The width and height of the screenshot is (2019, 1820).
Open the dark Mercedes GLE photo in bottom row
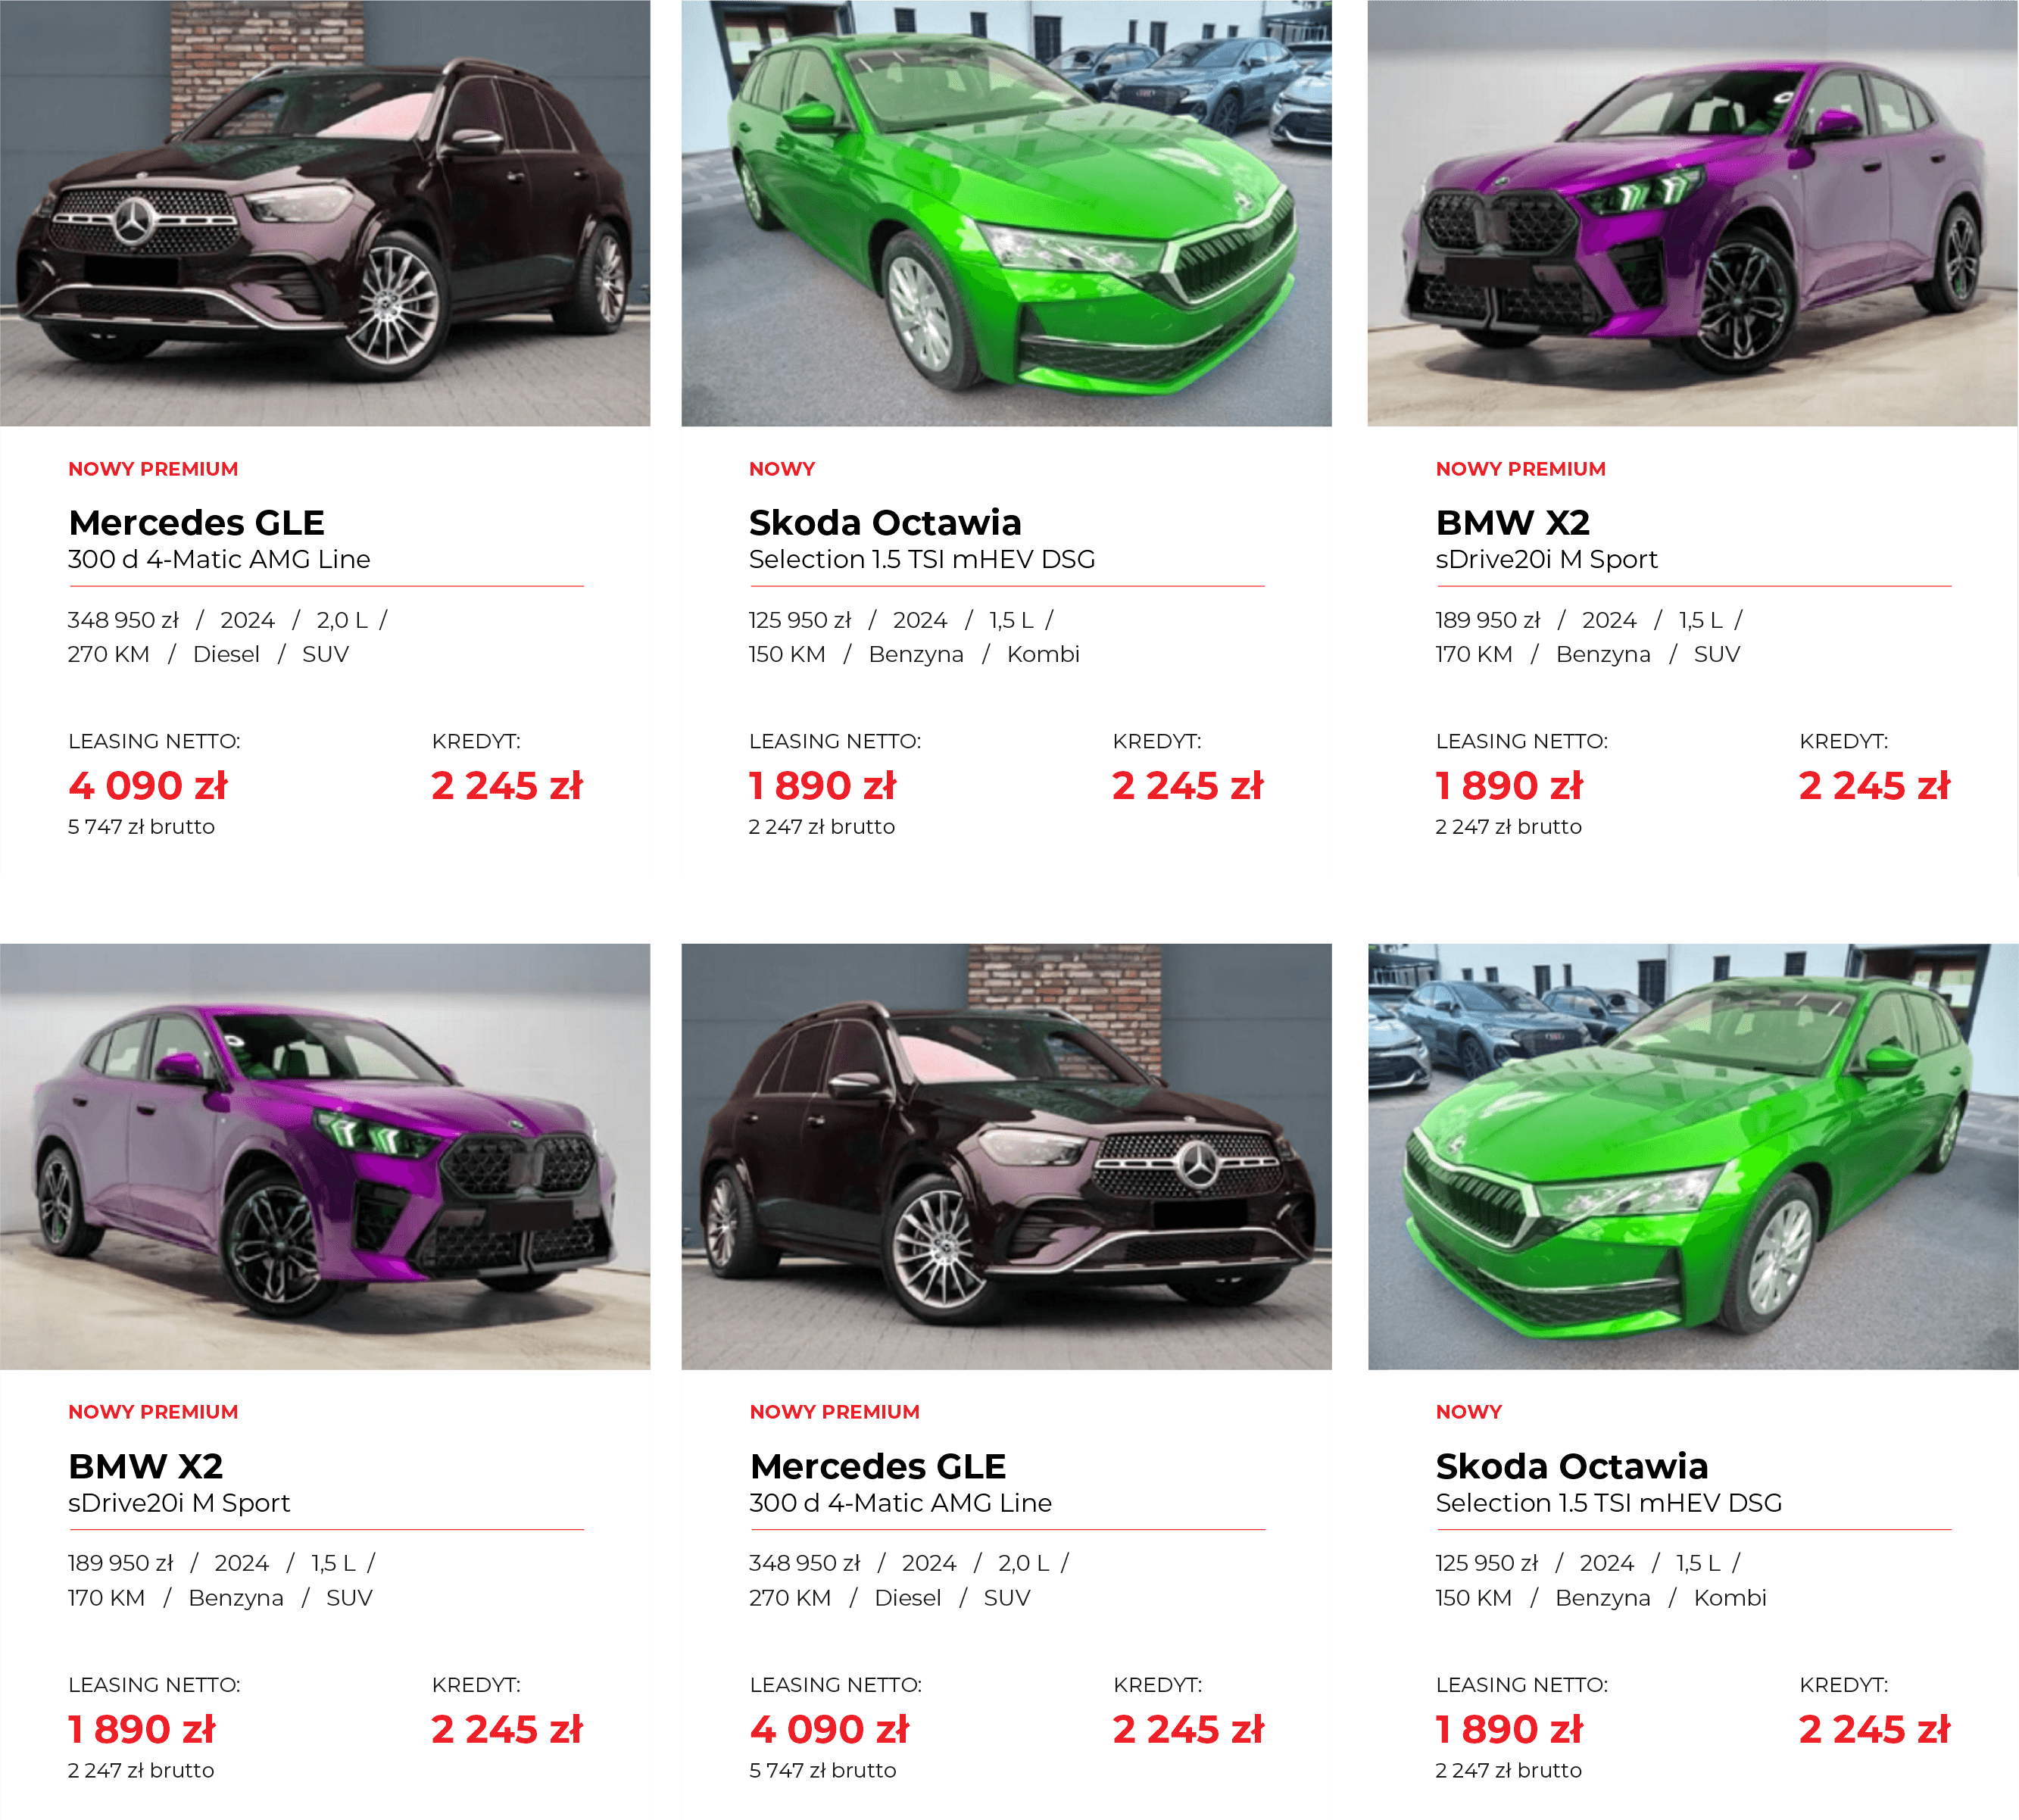click(1006, 1156)
